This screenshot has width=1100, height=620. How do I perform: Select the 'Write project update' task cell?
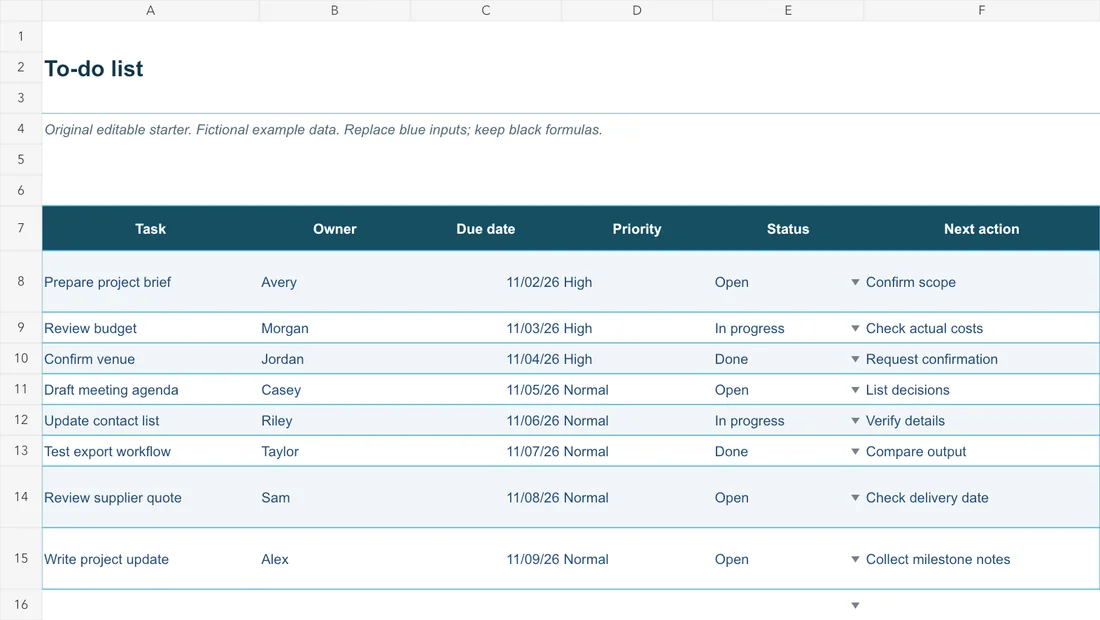150,560
